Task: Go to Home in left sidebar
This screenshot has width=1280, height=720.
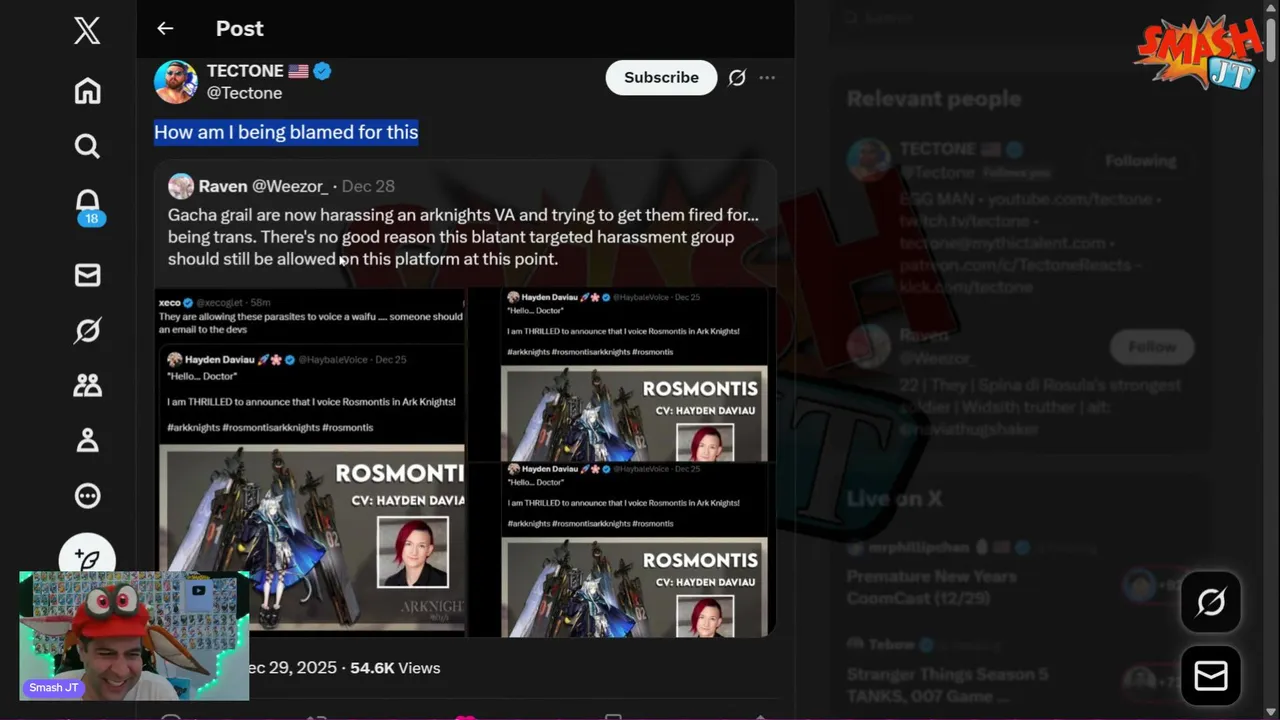Action: coord(87,91)
